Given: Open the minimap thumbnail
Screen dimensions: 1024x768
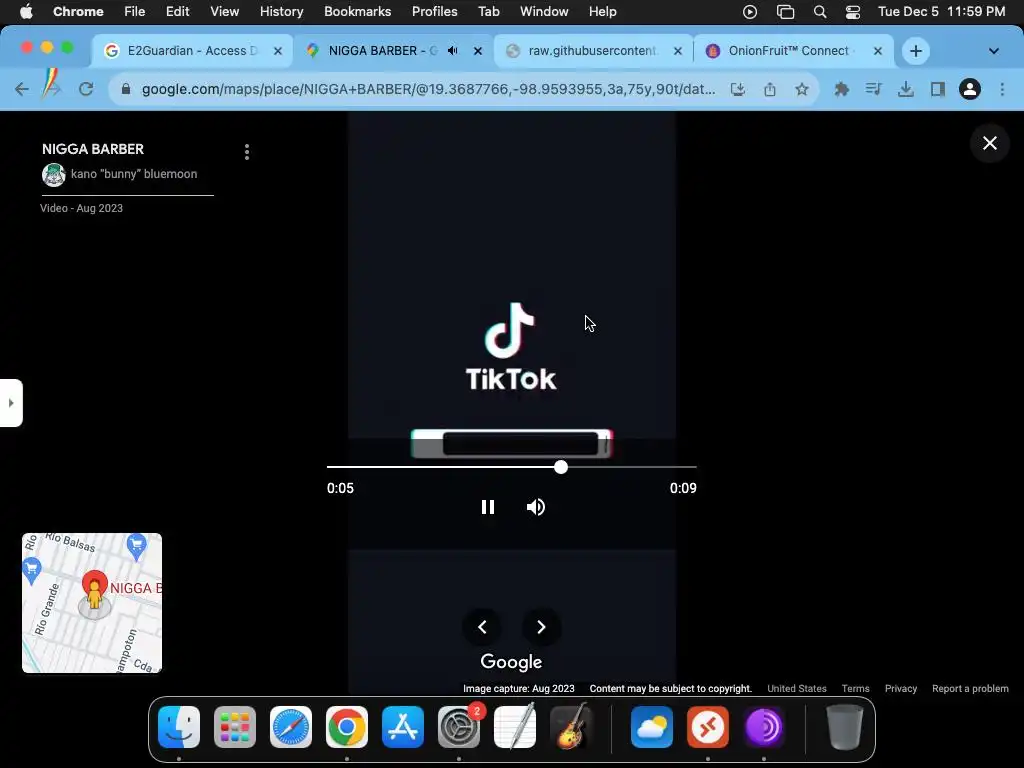Looking at the screenshot, I should tap(92, 603).
